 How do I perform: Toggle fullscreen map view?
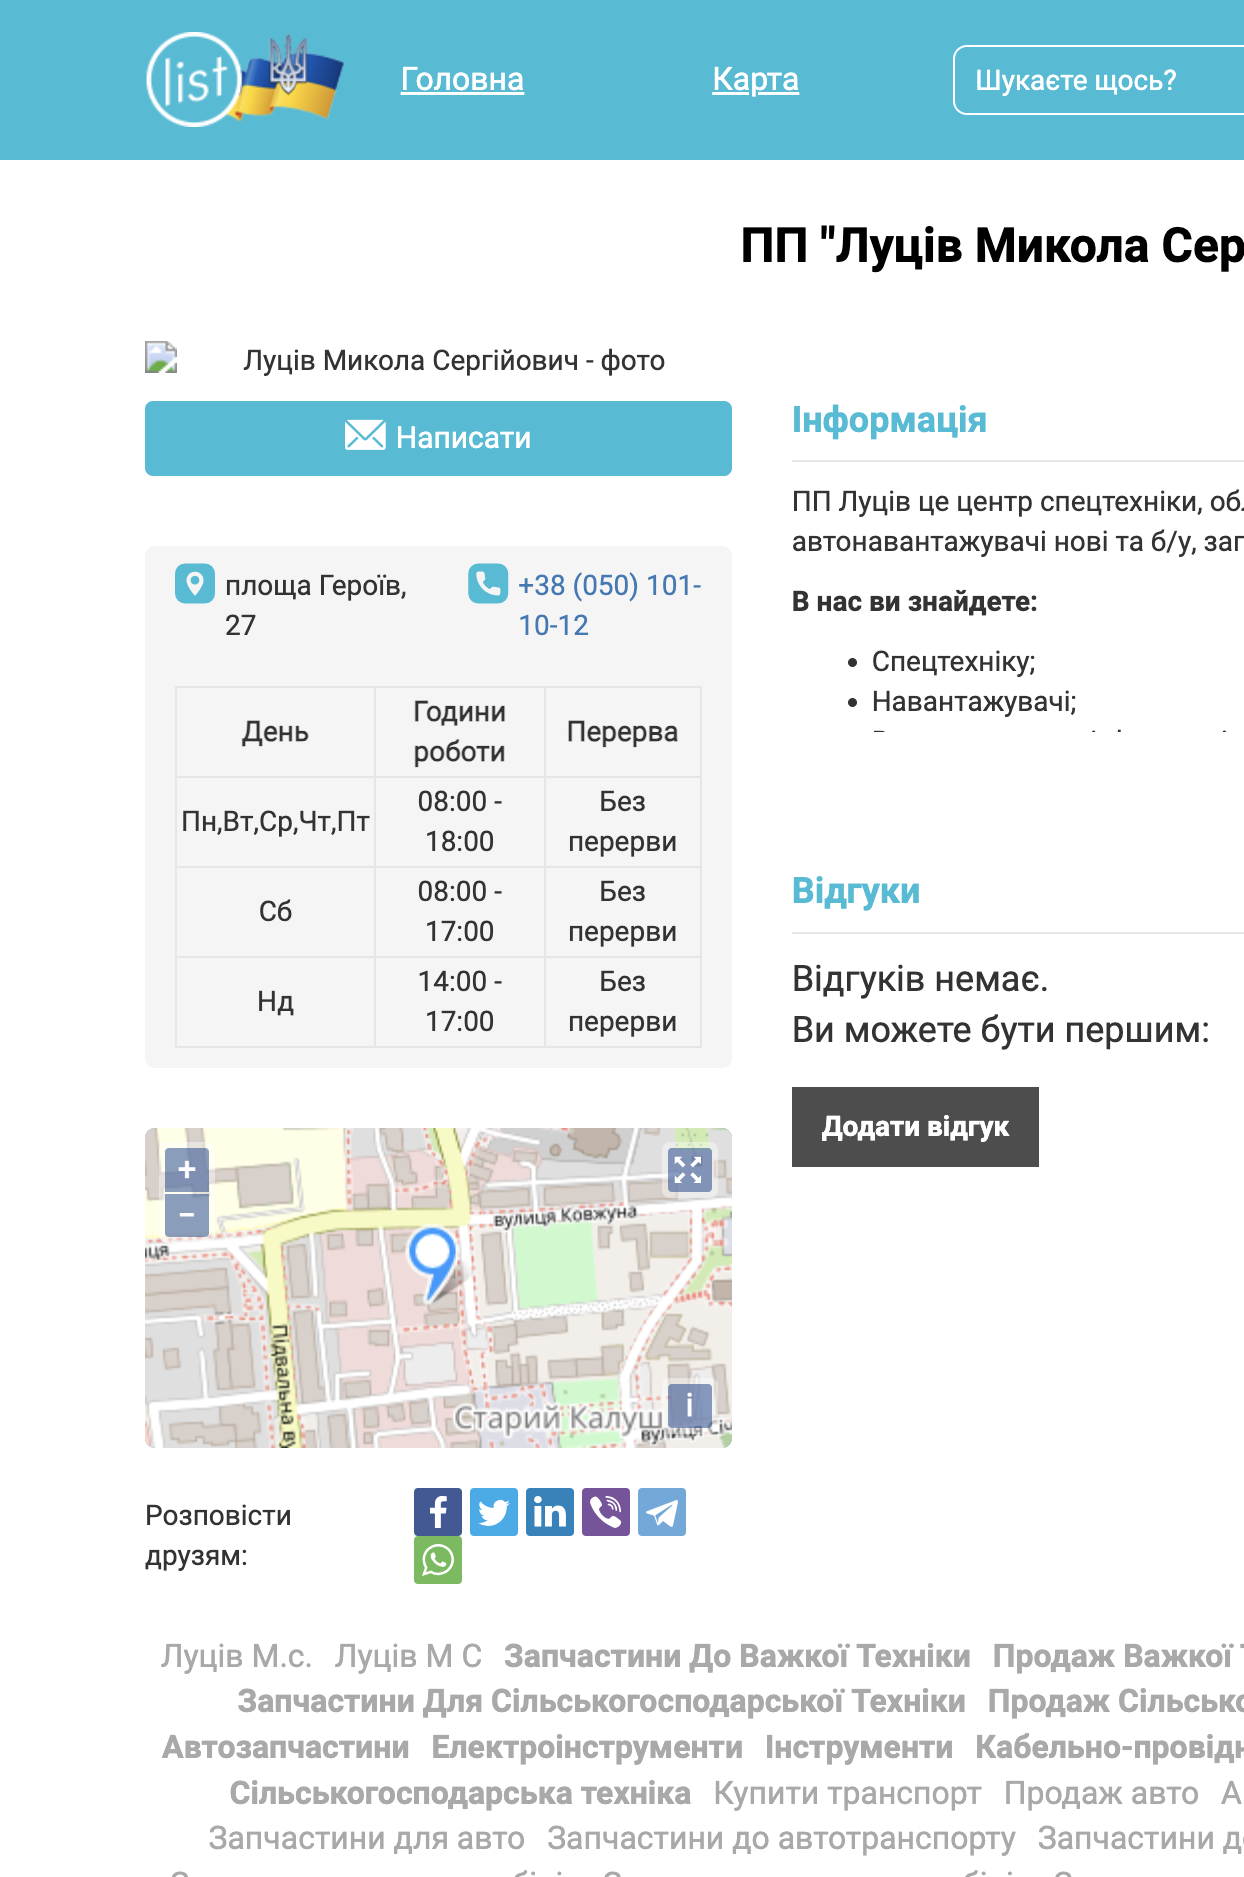pos(689,1170)
